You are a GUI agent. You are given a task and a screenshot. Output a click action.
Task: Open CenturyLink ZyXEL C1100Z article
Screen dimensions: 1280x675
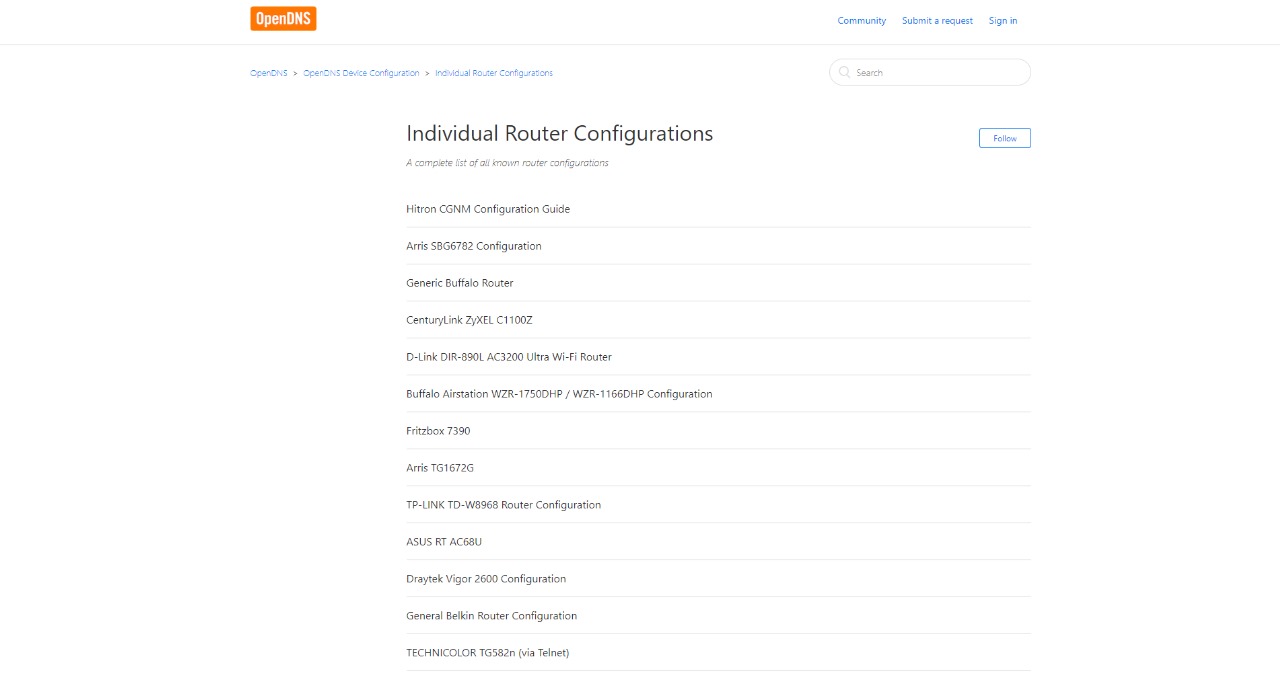[x=469, y=320]
